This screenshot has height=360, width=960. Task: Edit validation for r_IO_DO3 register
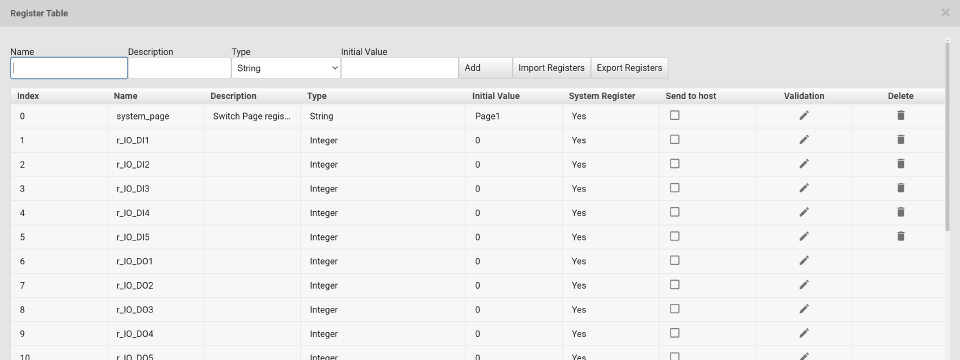(804, 309)
